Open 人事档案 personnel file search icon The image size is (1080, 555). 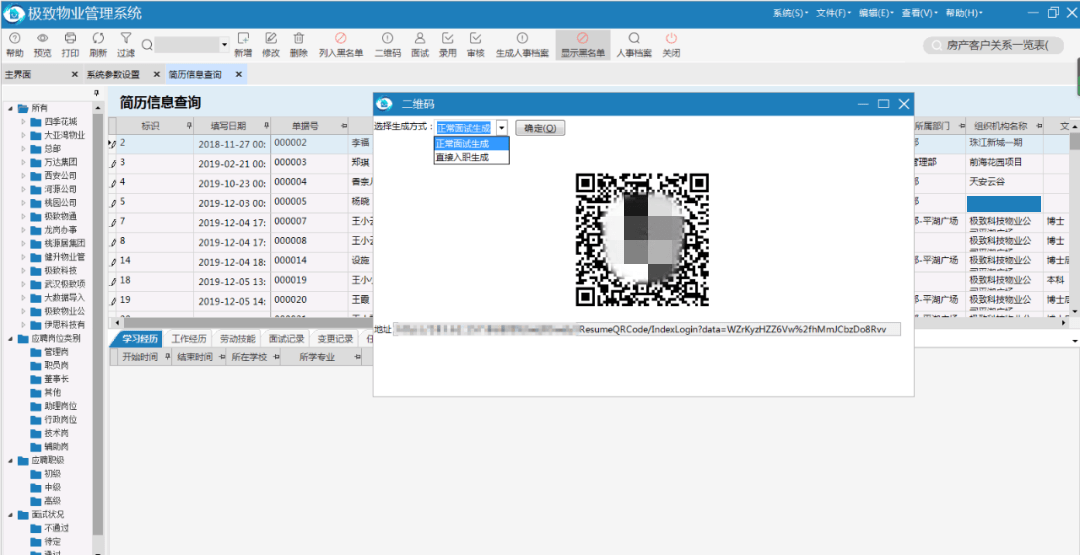(634, 39)
